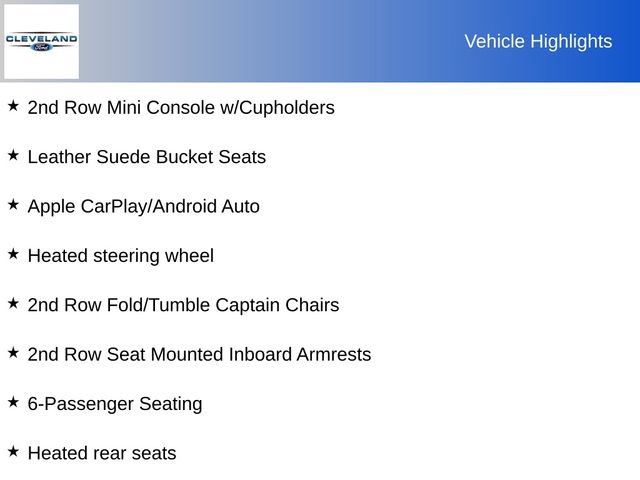The image size is (640, 480).
Task: Click the star icon before 6-Passenger Seating
Action: click(x=13, y=402)
